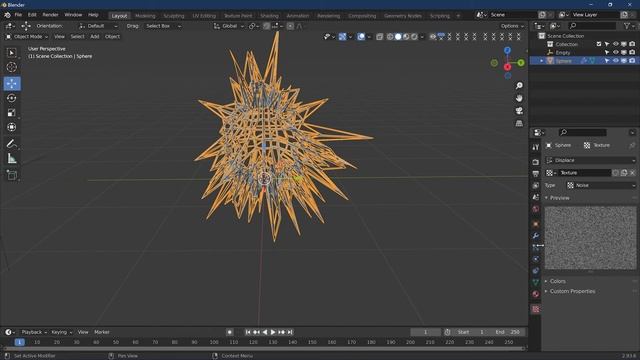This screenshot has width=640, height=360.
Task: Open the Material properties tab
Action: (536, 294)
